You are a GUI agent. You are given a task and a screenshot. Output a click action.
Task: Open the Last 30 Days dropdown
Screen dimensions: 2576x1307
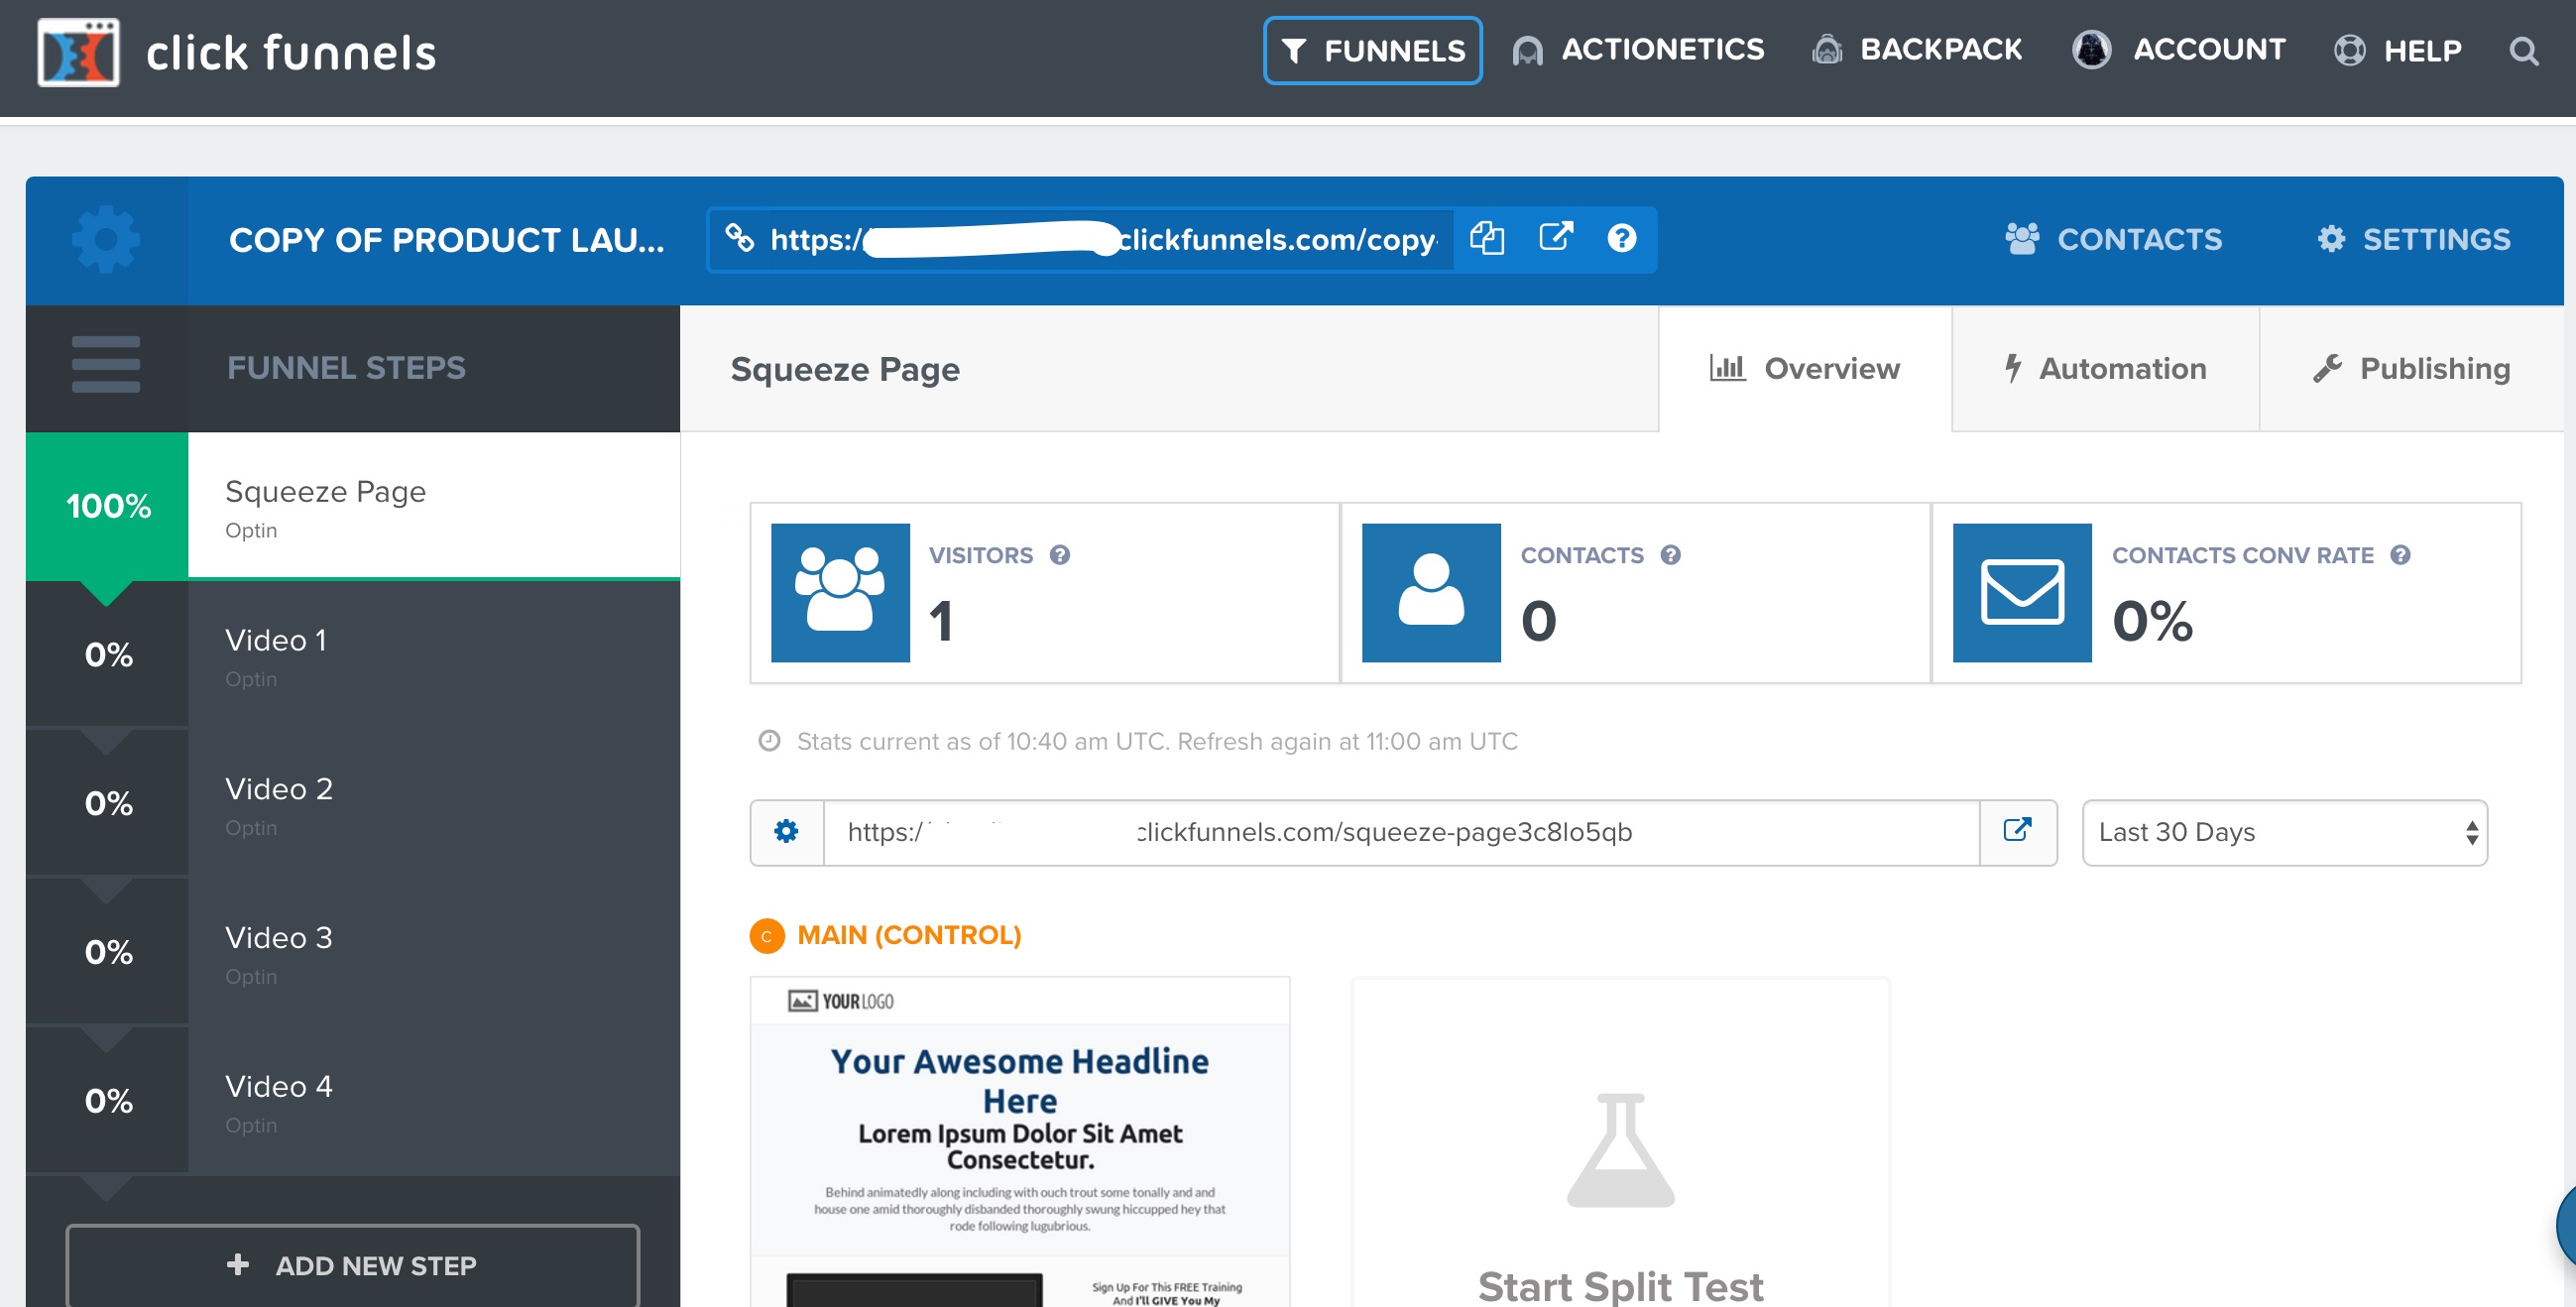pos(2283,832)
